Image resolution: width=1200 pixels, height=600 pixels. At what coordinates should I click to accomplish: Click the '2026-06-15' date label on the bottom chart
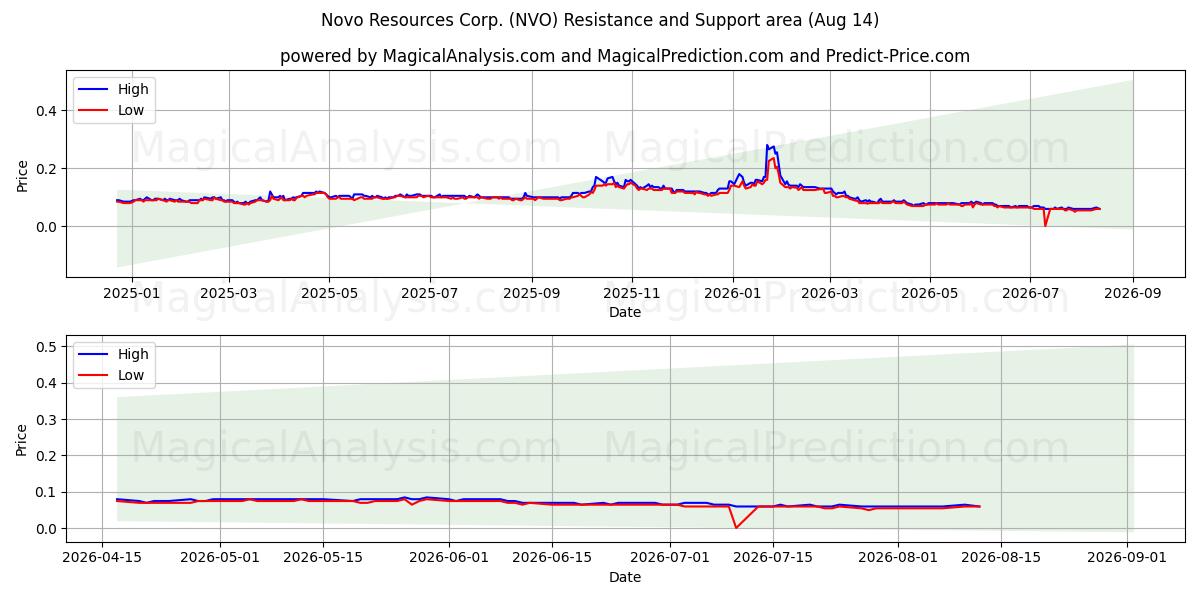[551, 558]
